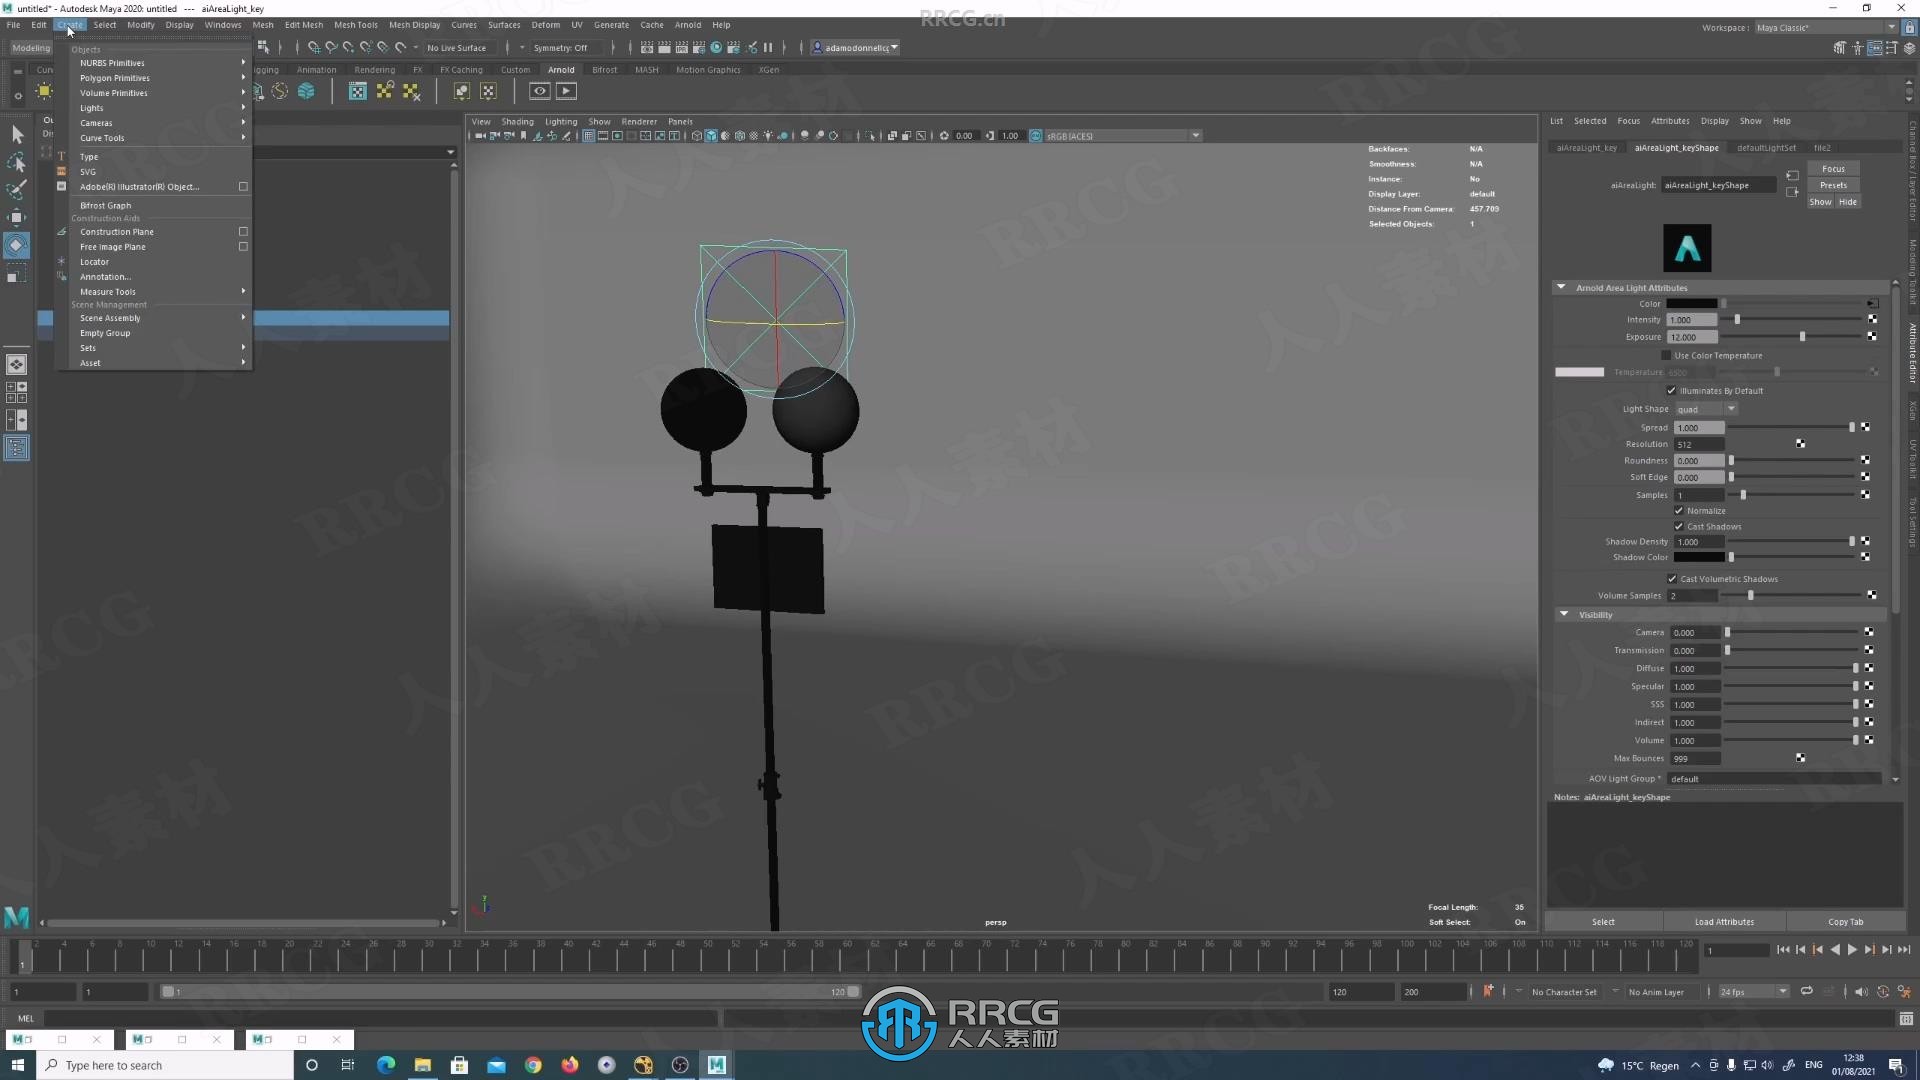This screenshot has height=1080, width=1920.
Task: Click the Focus button in Attribute Editor
Action: (1833, 168)
